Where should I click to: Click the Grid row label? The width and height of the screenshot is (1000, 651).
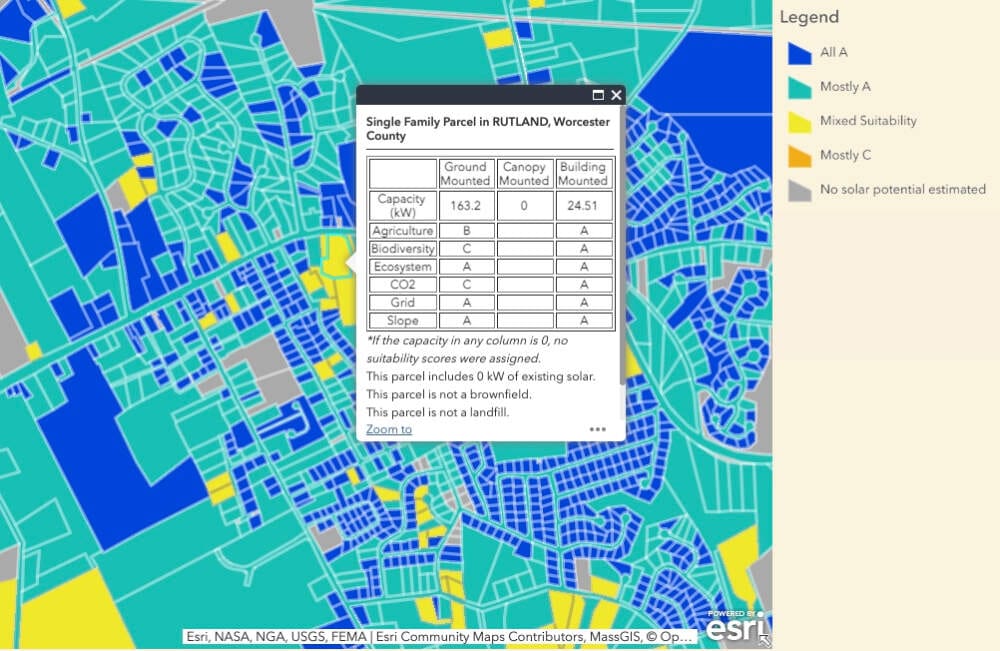[x=402, y=302]
